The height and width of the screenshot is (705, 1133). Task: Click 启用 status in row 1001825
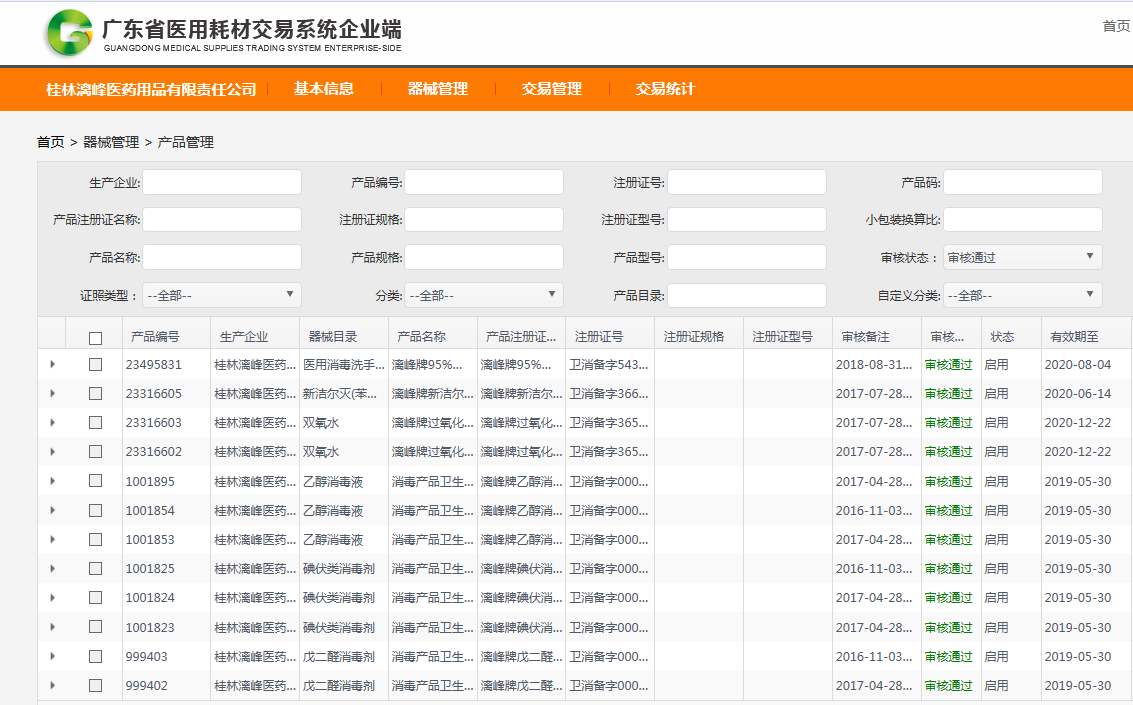tap(996, 568)
